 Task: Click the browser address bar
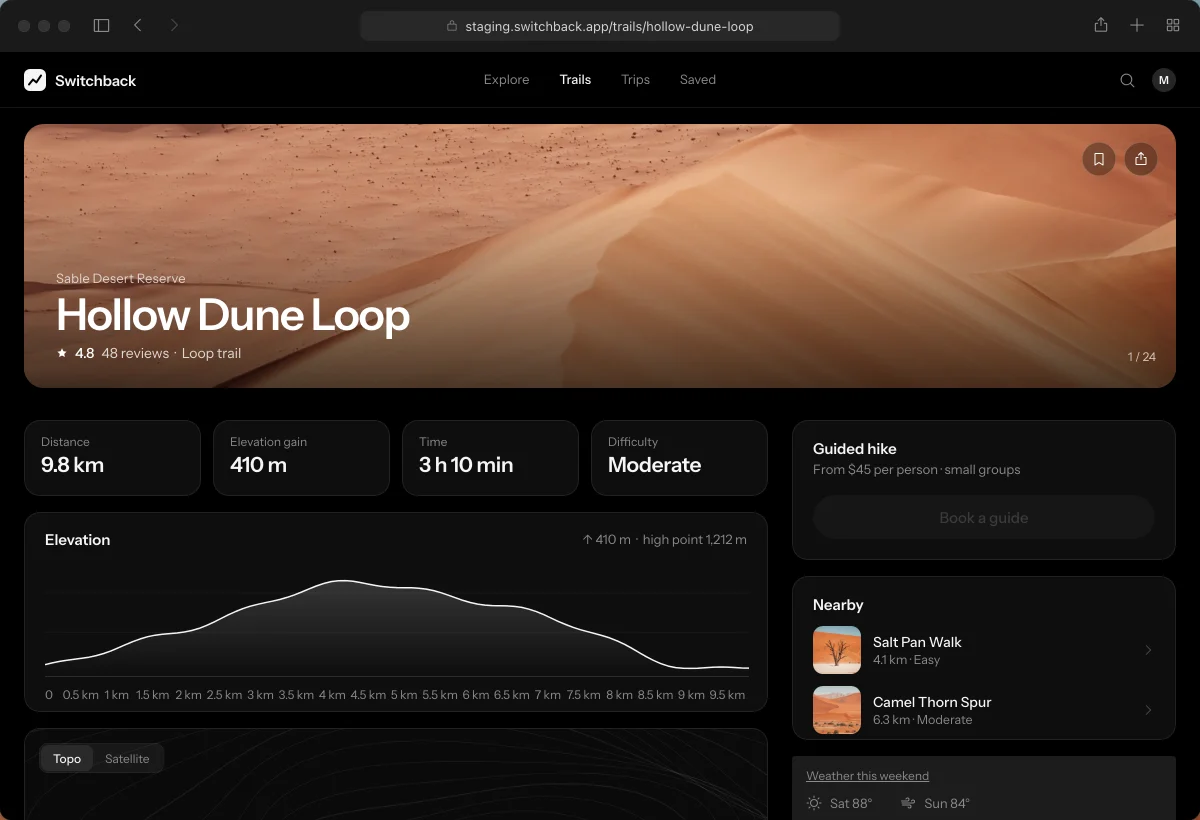[600, 26]
